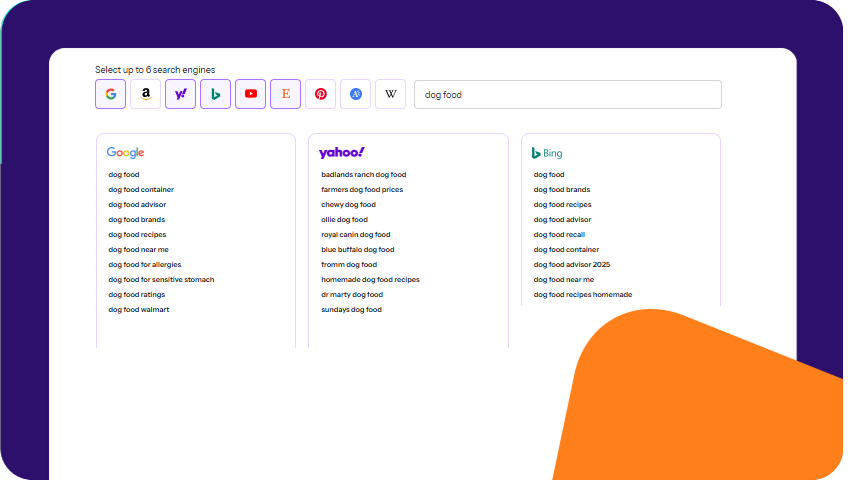Toggle the Yahoo search engine icon
Image resolution: width=850 pixels, height=481 pixels.
180,94
